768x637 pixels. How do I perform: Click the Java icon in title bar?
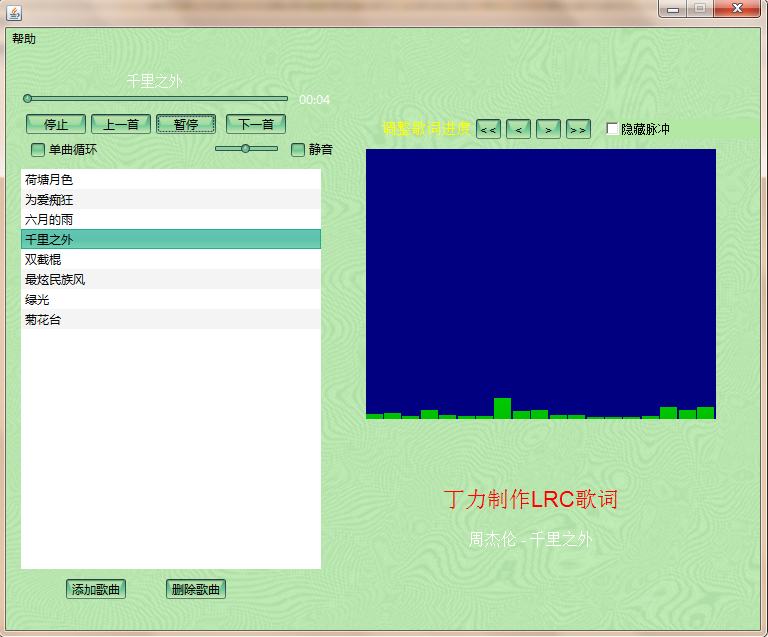tap(14, 13)
